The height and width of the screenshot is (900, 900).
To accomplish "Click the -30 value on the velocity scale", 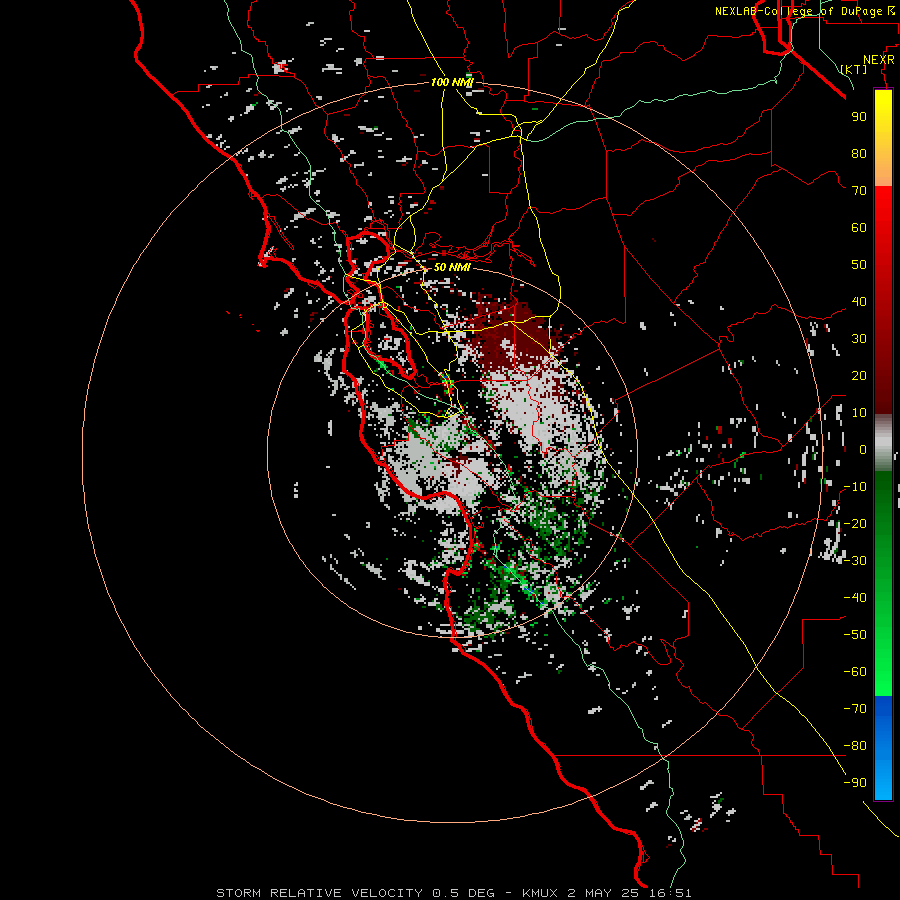I will (x=855, y=561).
